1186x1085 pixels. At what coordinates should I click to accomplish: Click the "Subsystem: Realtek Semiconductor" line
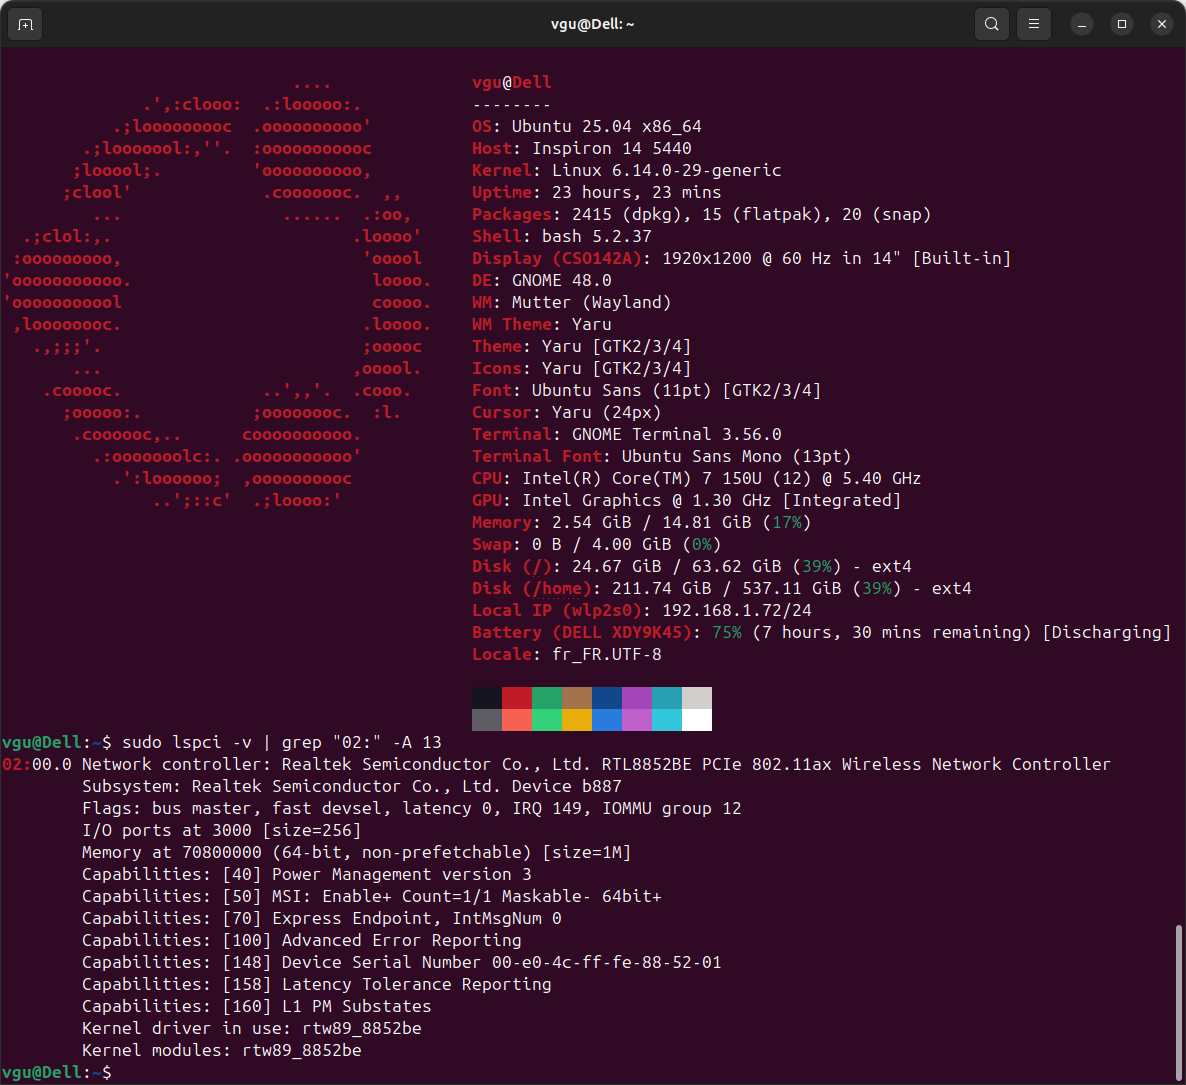(352, 786)
